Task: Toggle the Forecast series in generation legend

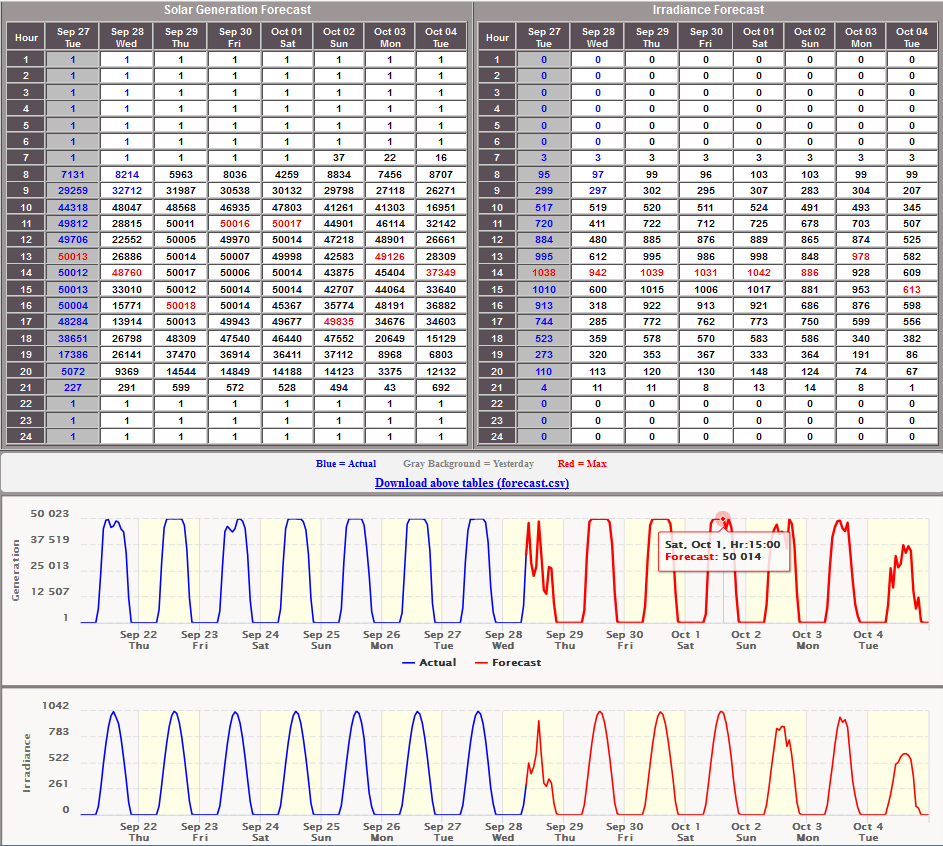Action: [x=508, y=663]
